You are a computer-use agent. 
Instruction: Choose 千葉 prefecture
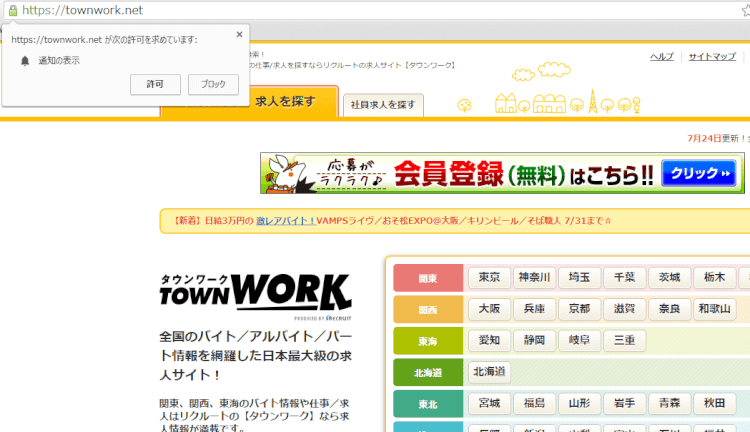pos(624,277)
